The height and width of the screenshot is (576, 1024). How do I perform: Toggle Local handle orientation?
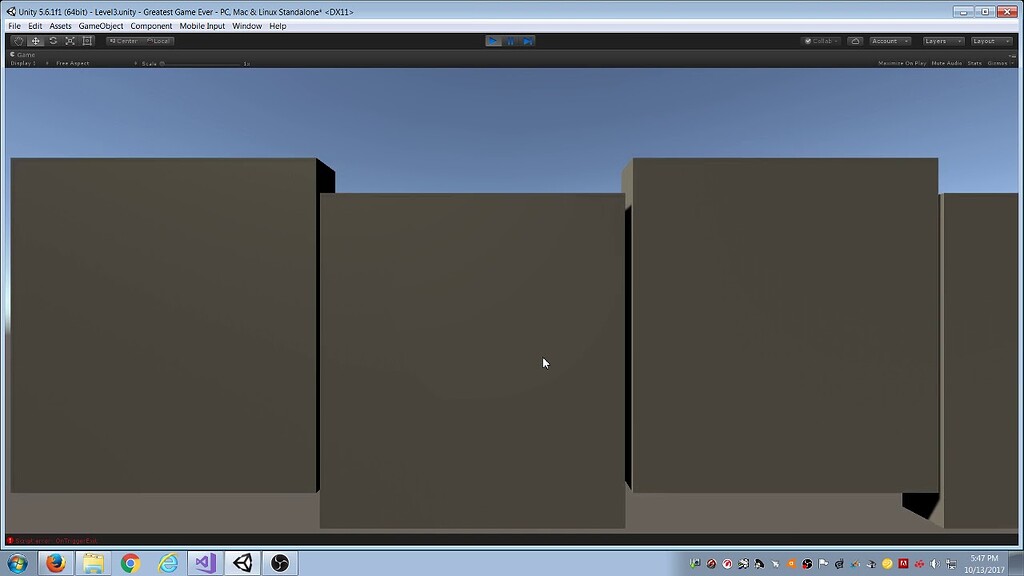pos(158,41)
